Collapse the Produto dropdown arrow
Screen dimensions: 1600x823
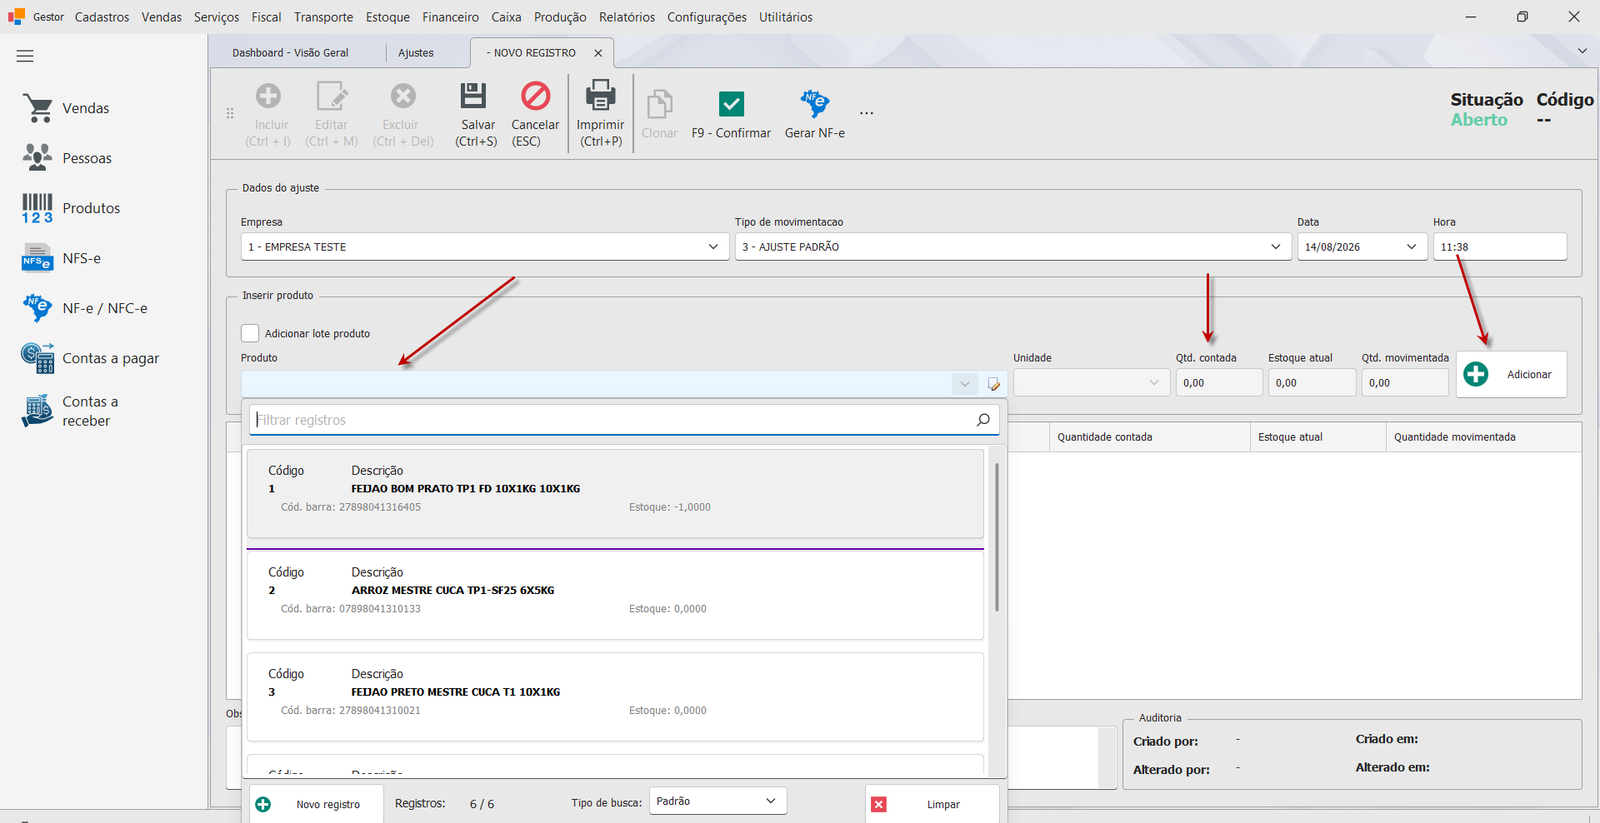[964, 384]
